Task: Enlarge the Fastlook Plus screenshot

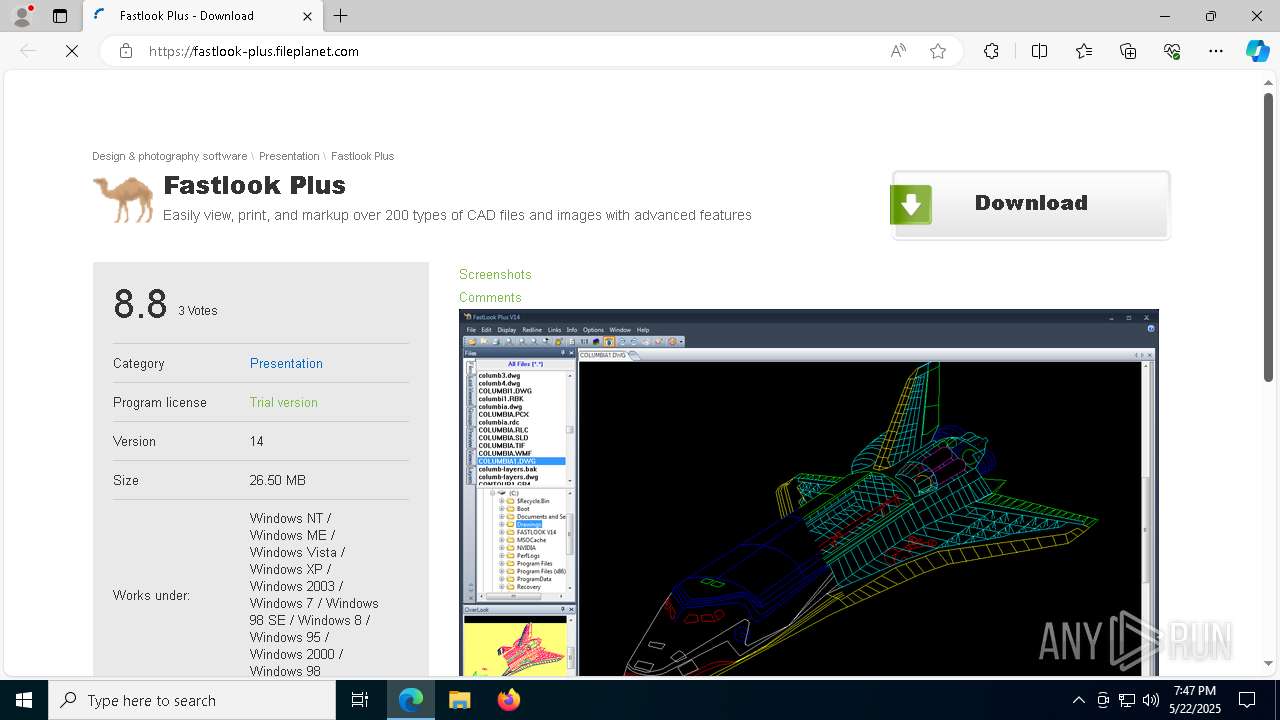Action: 808,492
